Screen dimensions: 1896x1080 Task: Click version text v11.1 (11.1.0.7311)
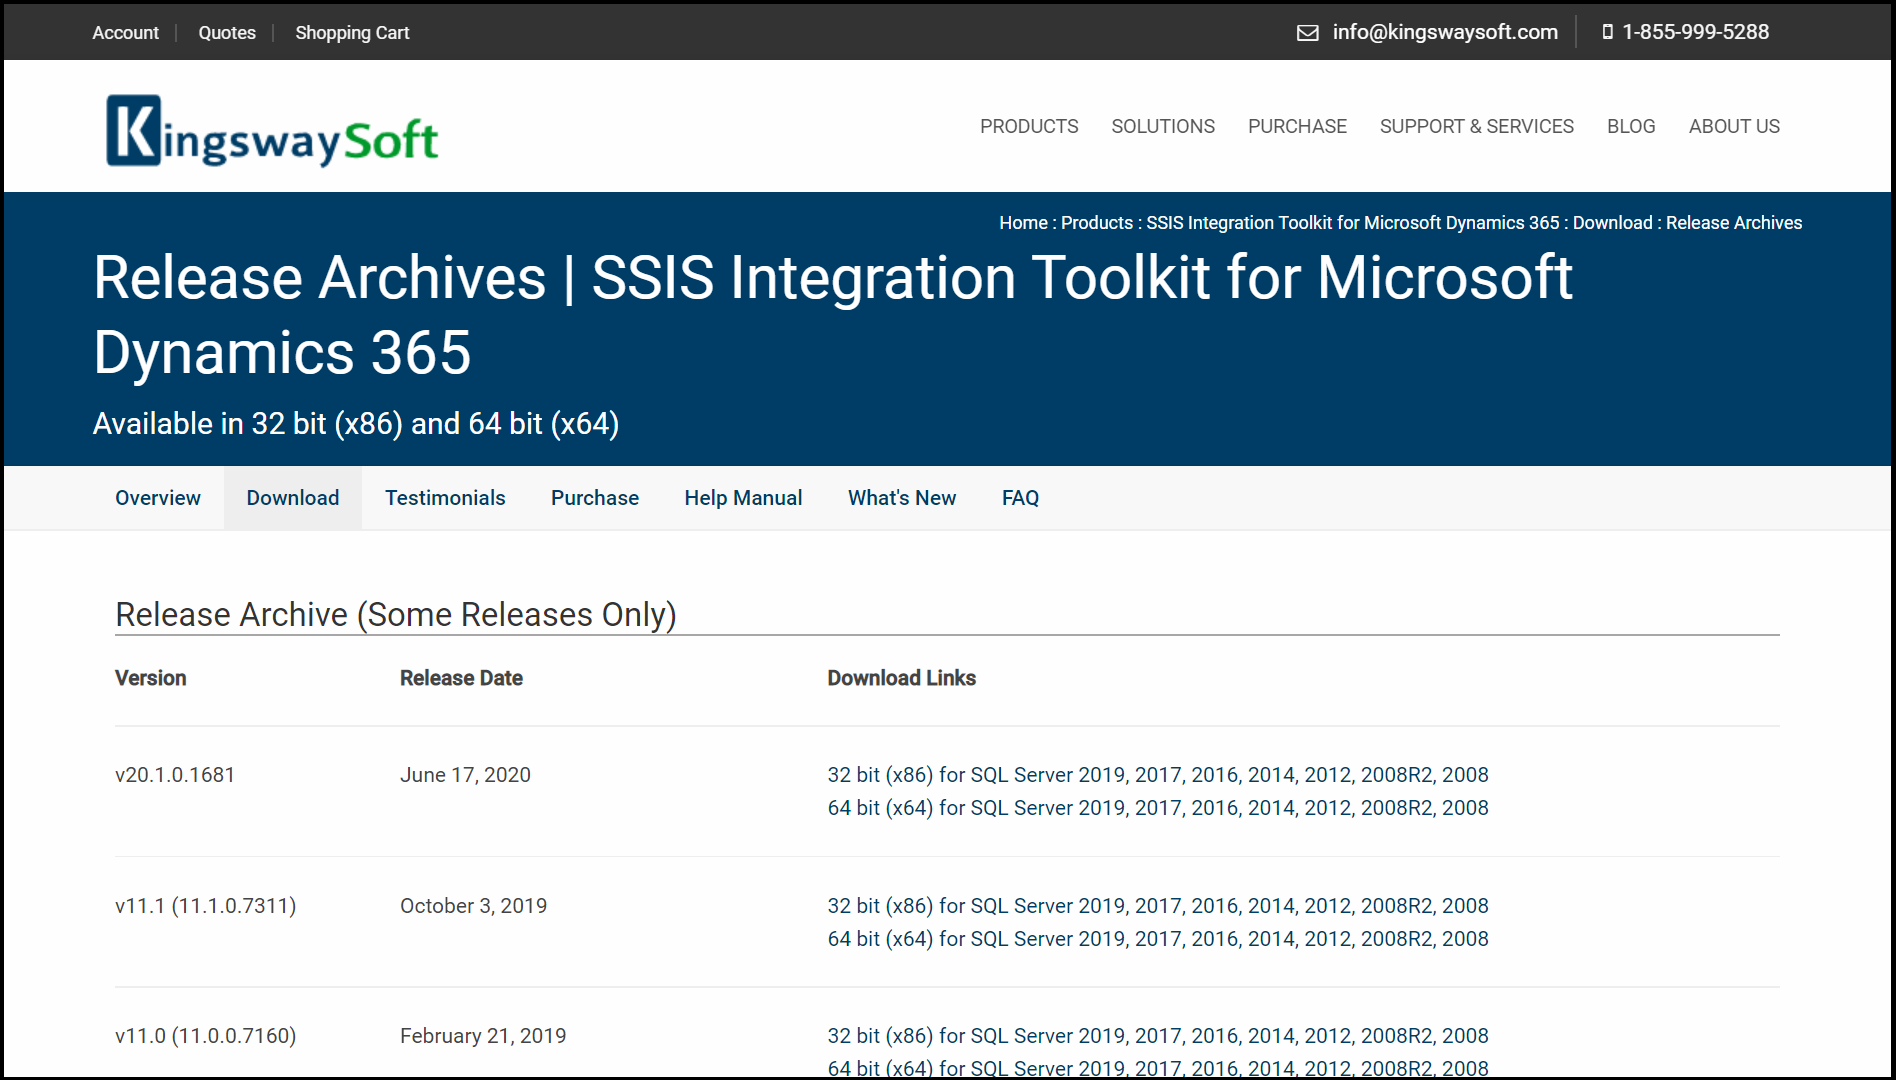pos(206,906)
